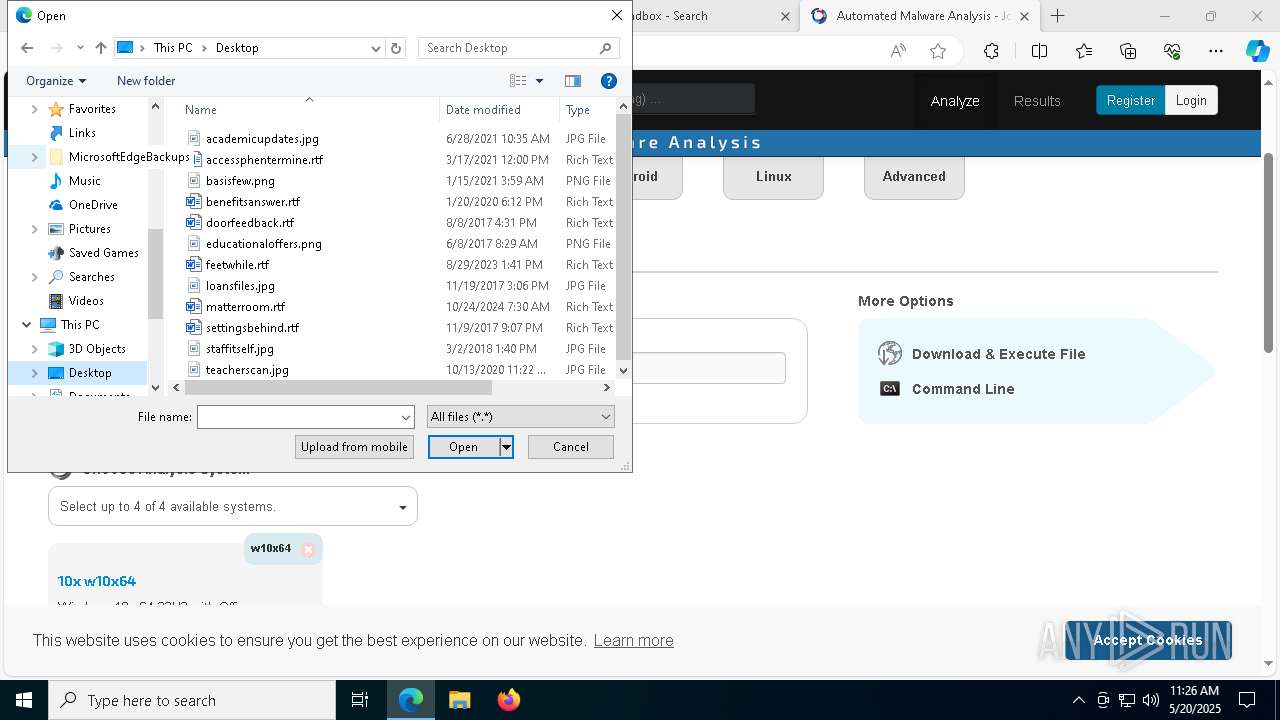Accept cookies on the banner
1280x720 pixels.
click(x=1148, y=640)
